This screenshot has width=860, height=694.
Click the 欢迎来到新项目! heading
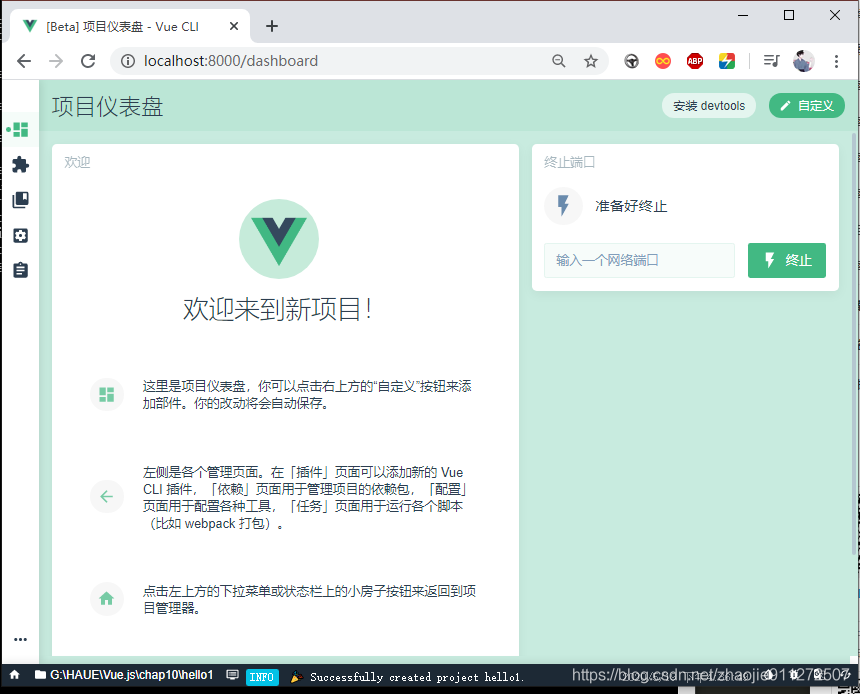click(278, 309)
